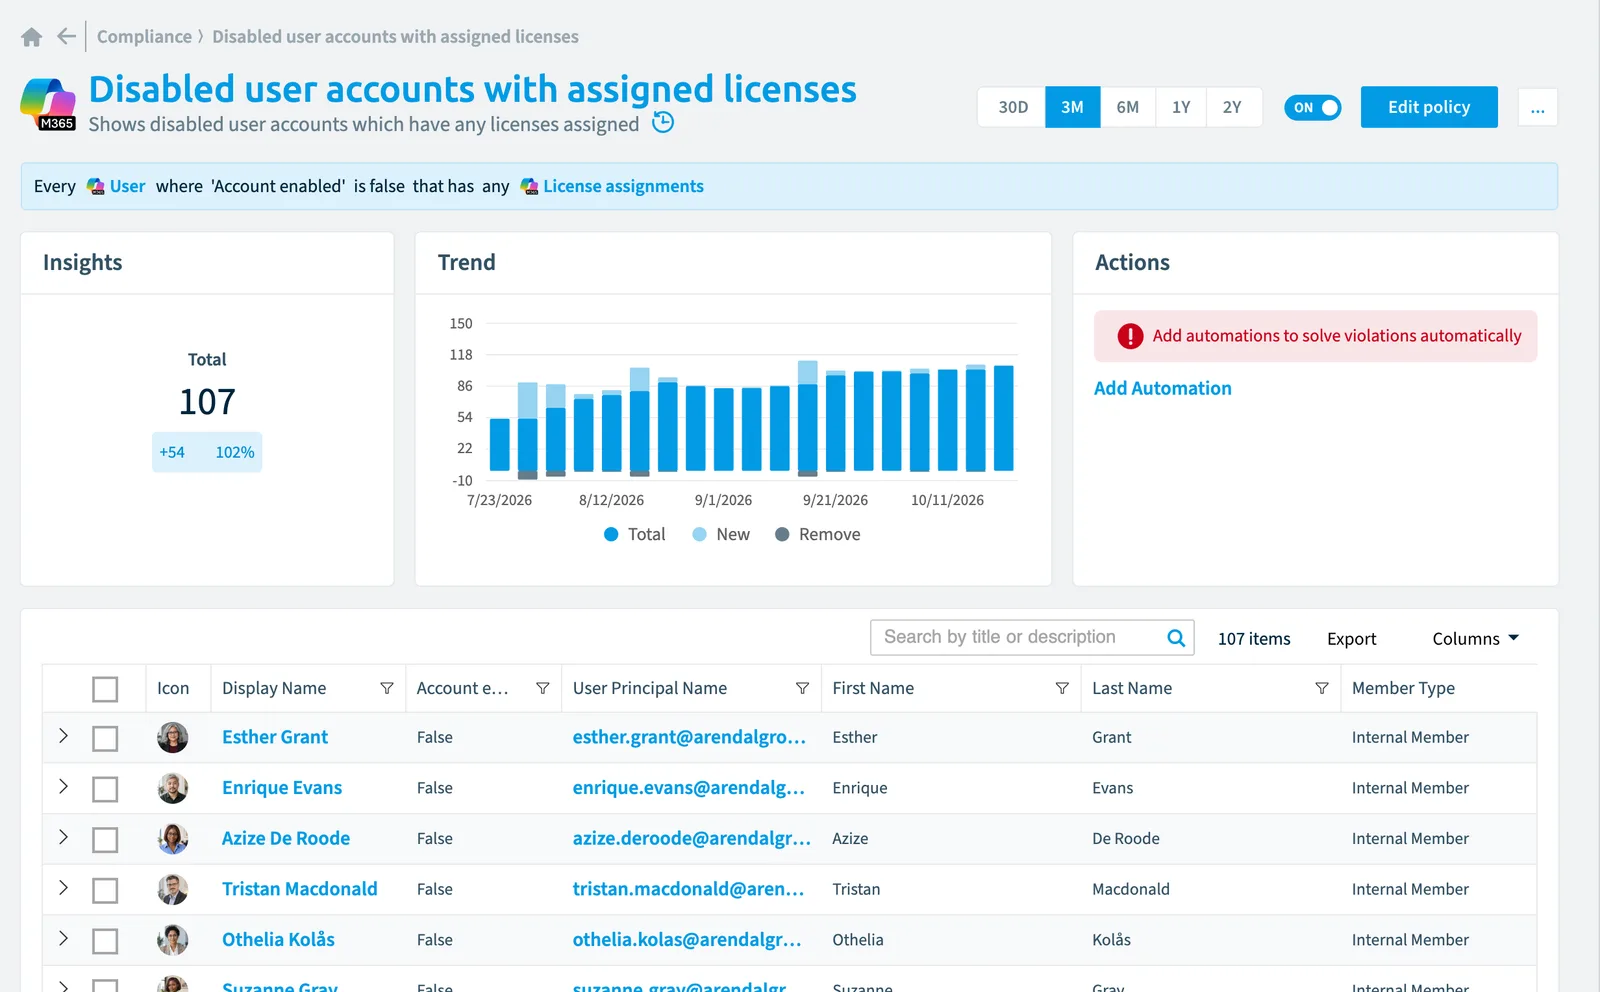Select the Azize De Roode row checkbox
Viewport: 1600px width, 992px height.
[x=105, y=839]
